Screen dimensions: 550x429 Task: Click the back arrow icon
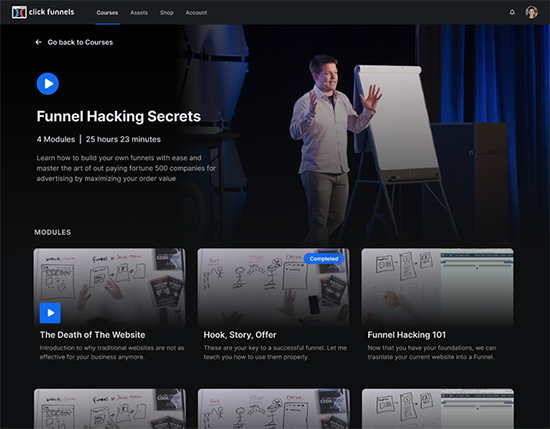point(38,42)
